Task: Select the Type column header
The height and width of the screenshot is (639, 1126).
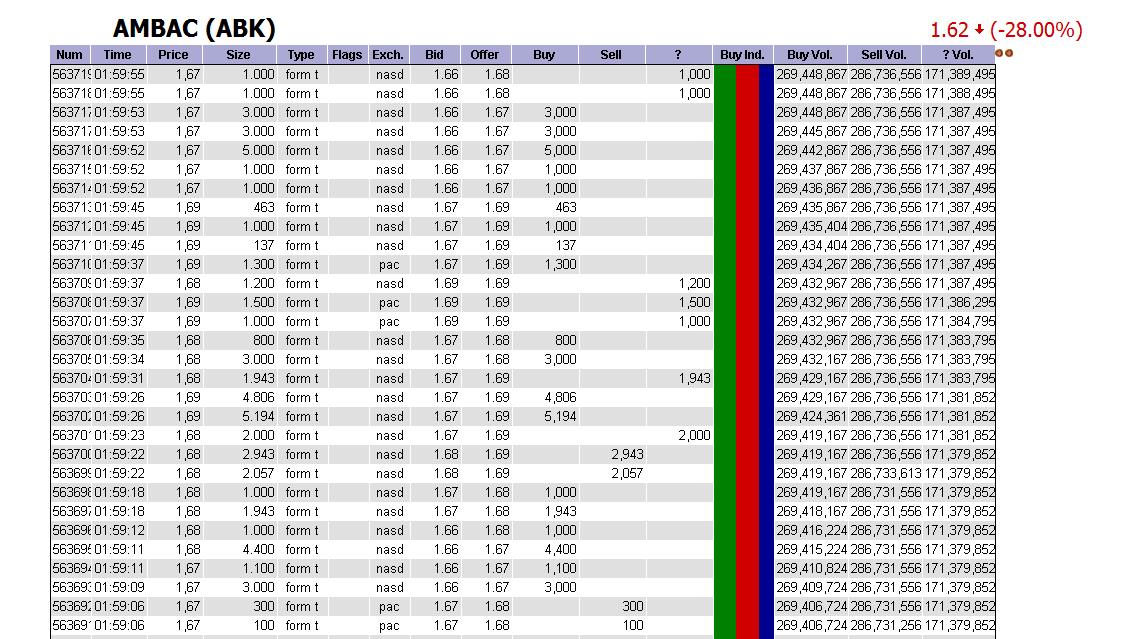Action: [x=300, y=55]
